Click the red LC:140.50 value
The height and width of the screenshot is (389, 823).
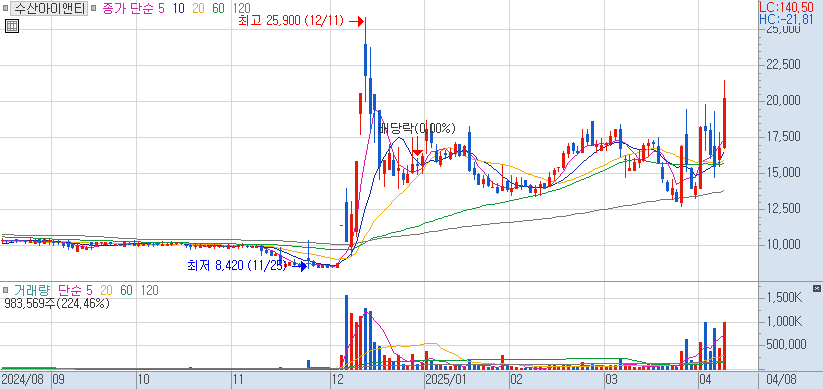click(x=787, y=7)
